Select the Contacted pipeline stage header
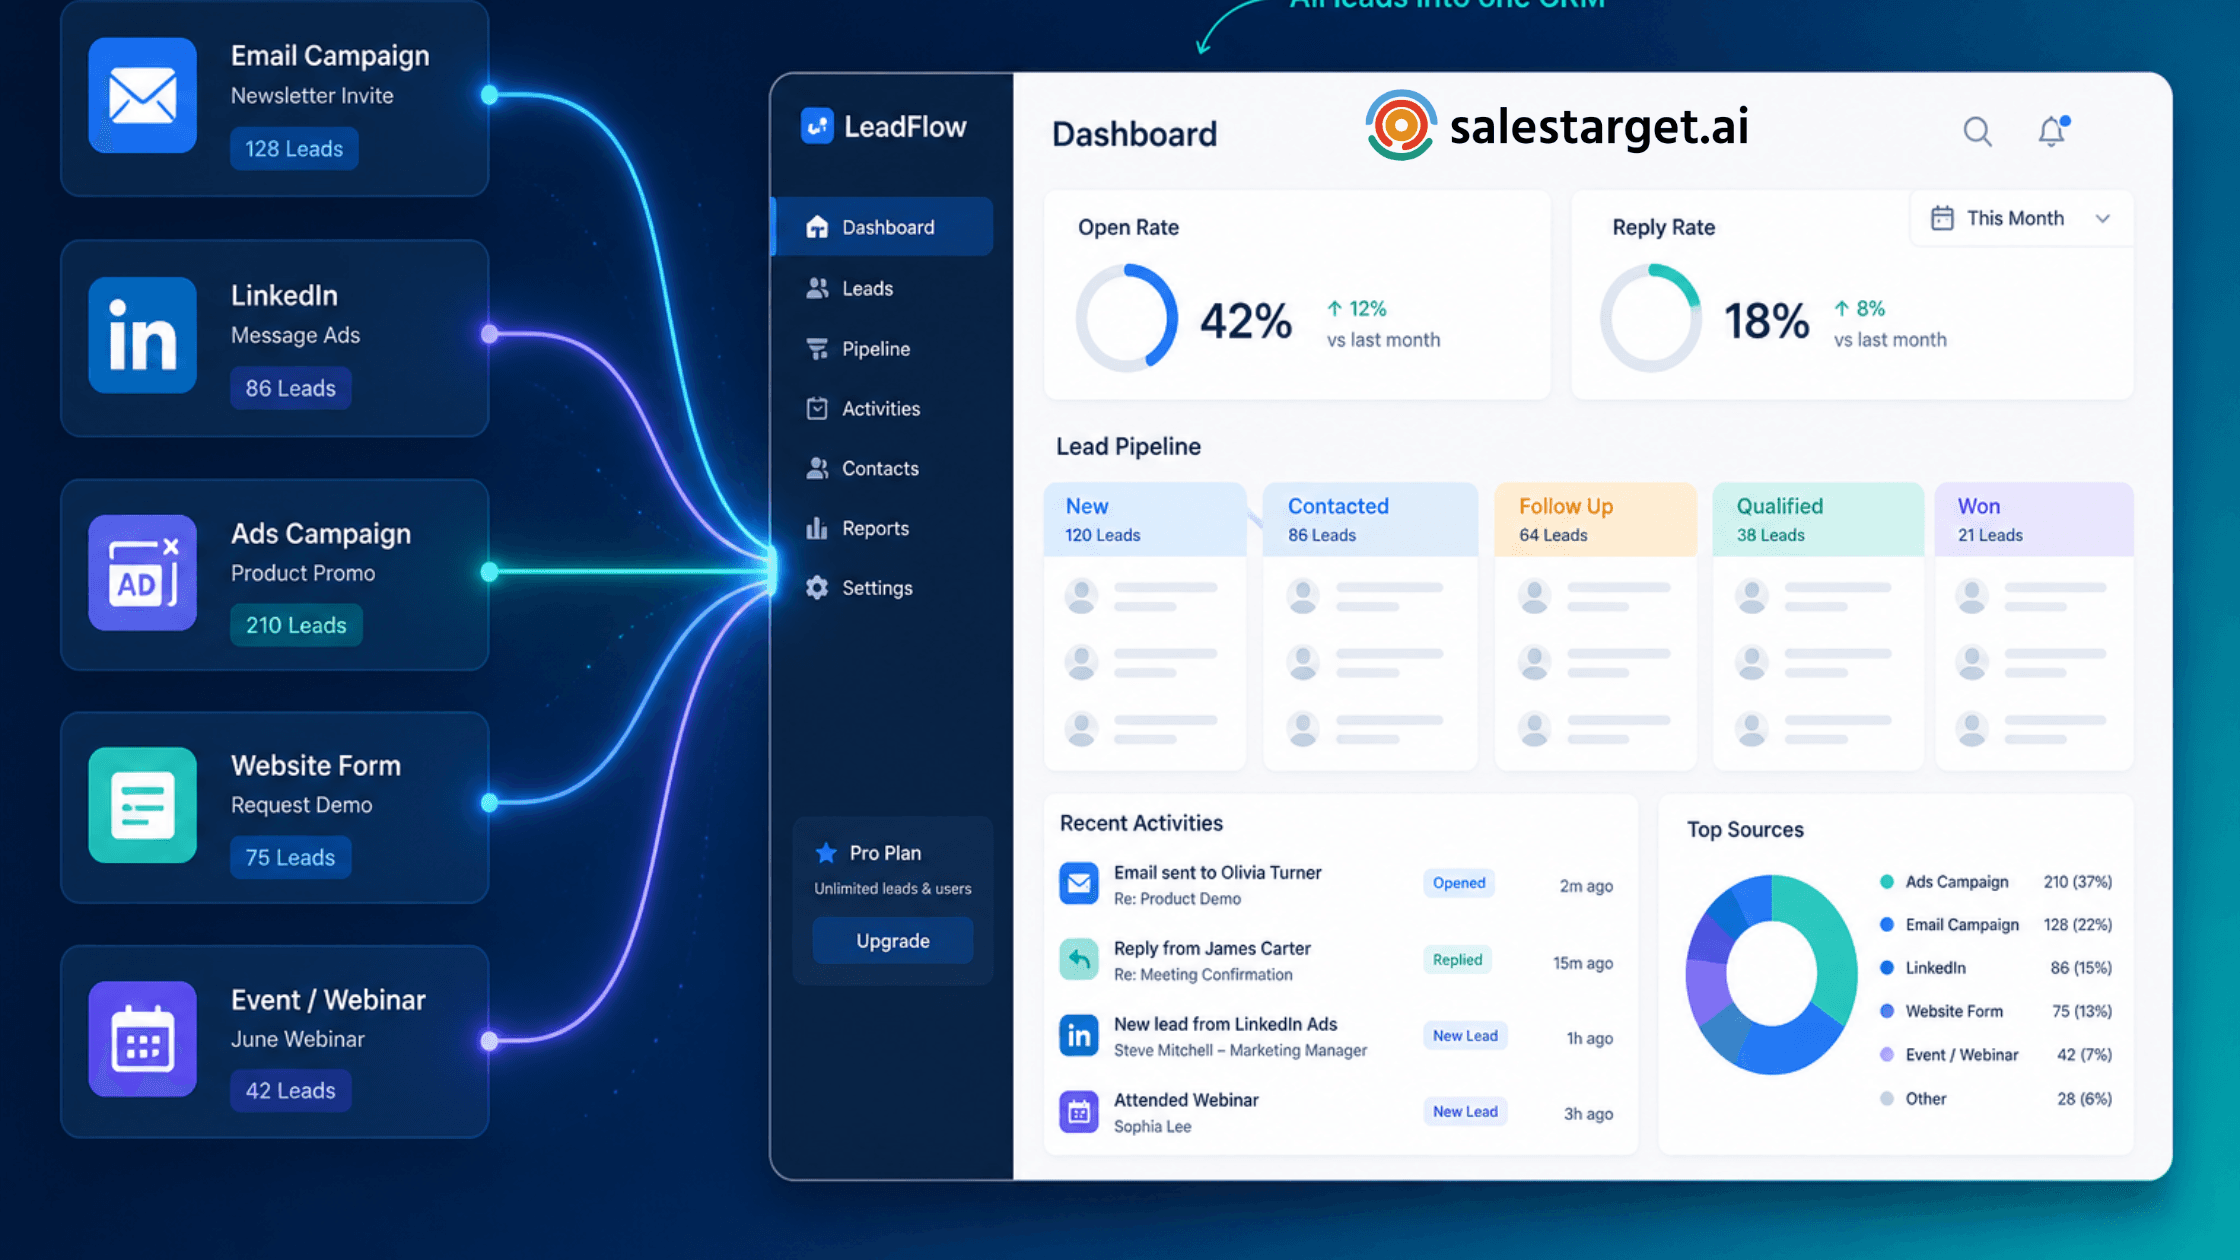The image size is (2240, 1260). point(1370,519)
